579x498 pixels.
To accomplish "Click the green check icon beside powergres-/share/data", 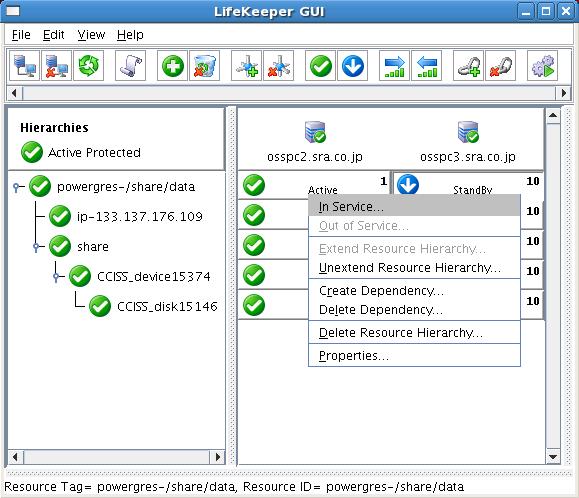I will coord(40,186).
